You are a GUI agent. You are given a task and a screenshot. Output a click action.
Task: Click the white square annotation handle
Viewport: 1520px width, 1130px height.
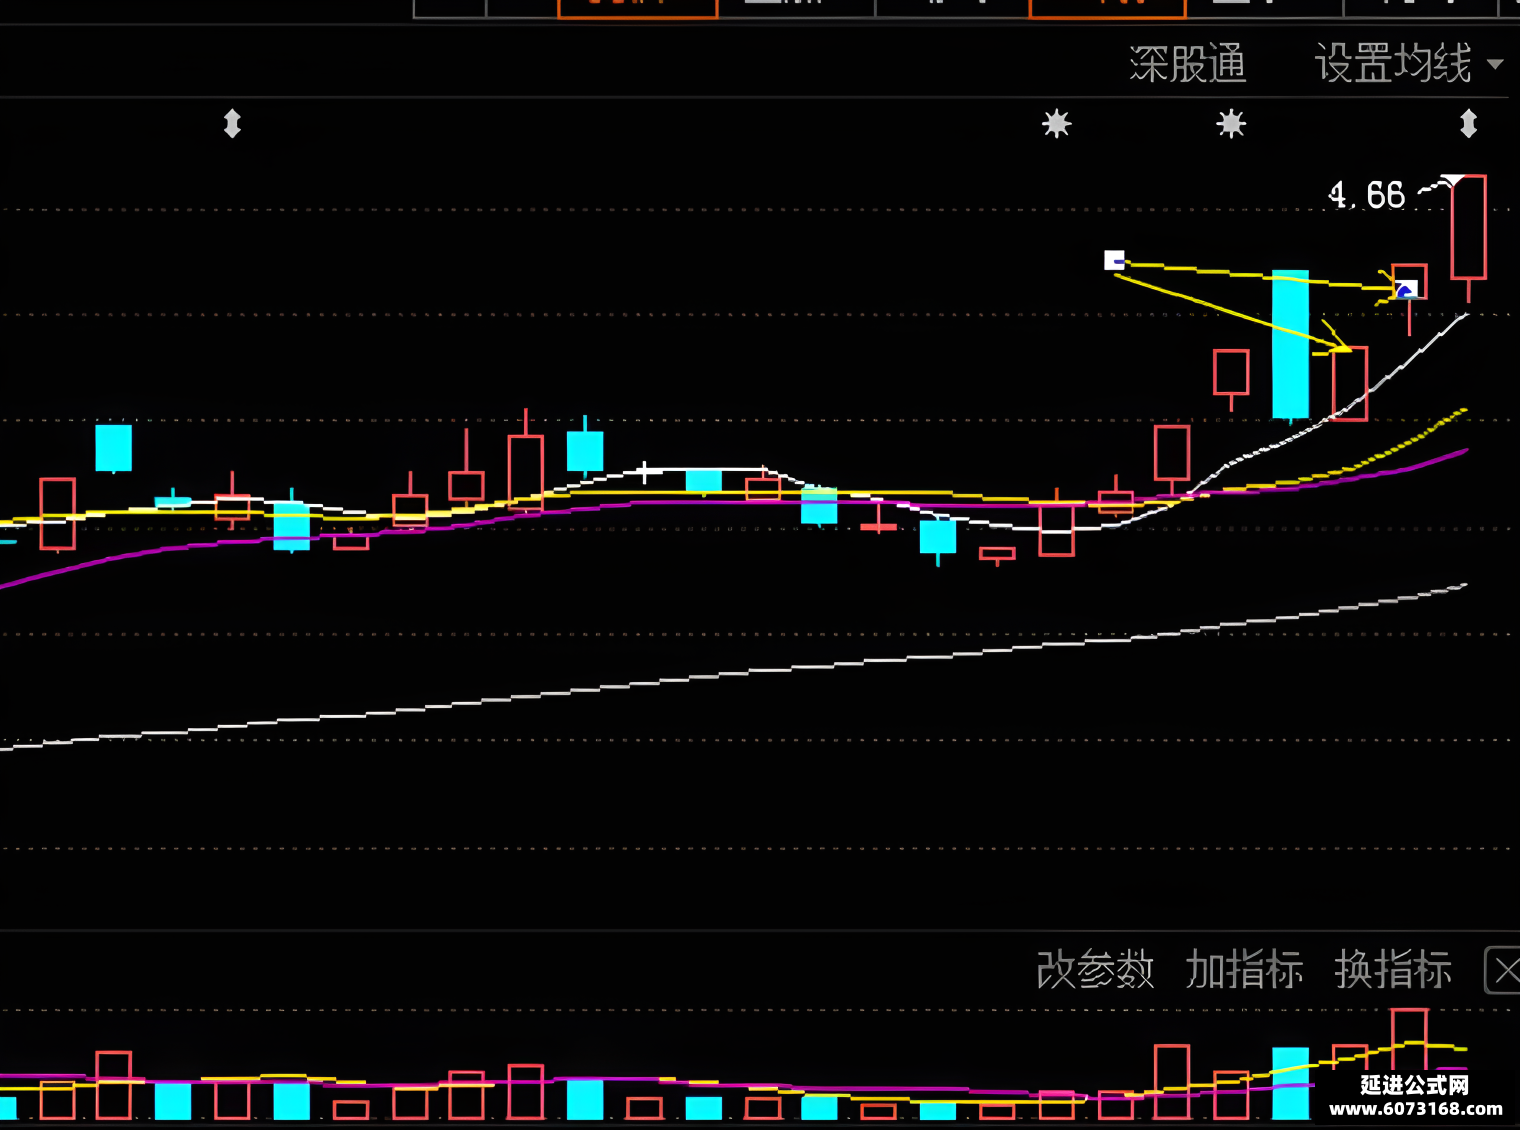pyautogui.click(x=1114, y=260)
